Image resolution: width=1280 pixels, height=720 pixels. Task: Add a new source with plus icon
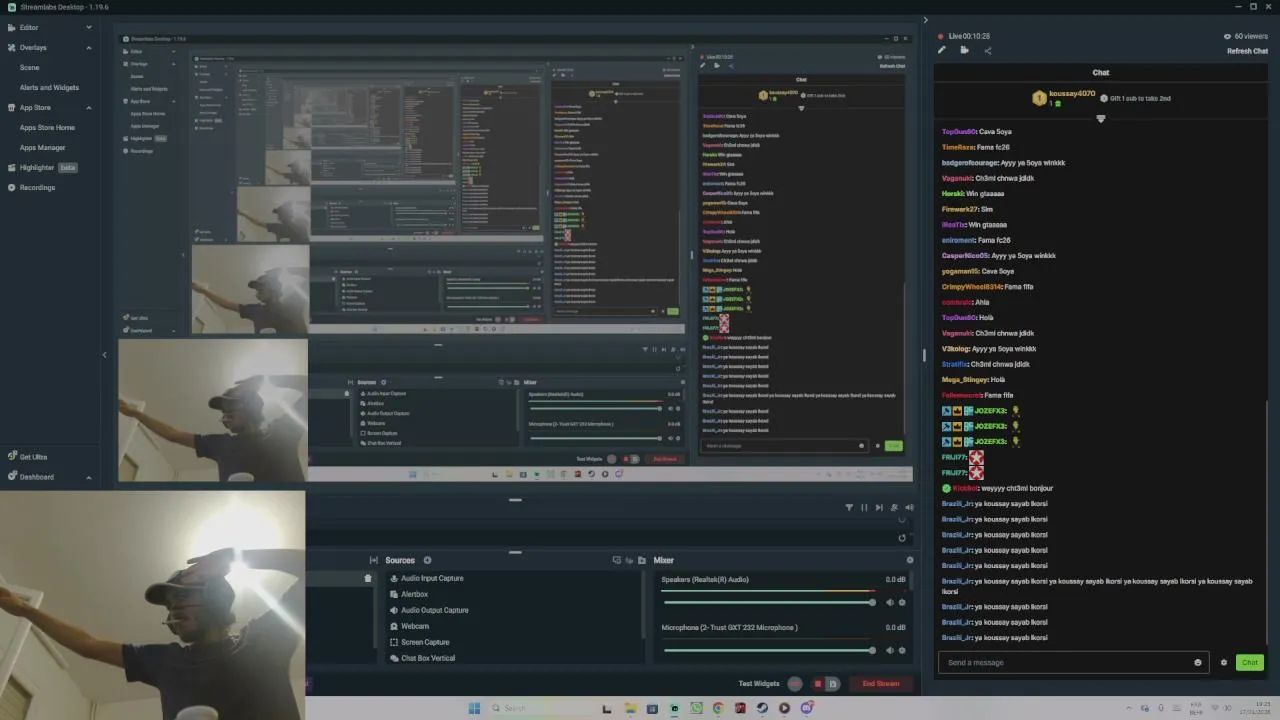click(427, 560)
